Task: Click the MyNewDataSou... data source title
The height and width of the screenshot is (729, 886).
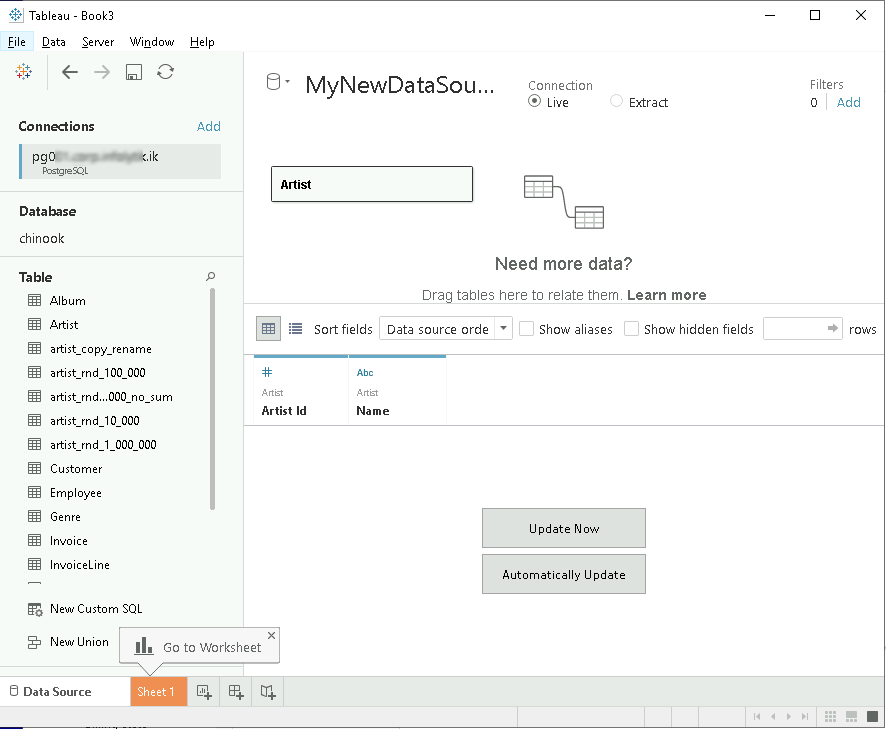Action: pos(399,85)
